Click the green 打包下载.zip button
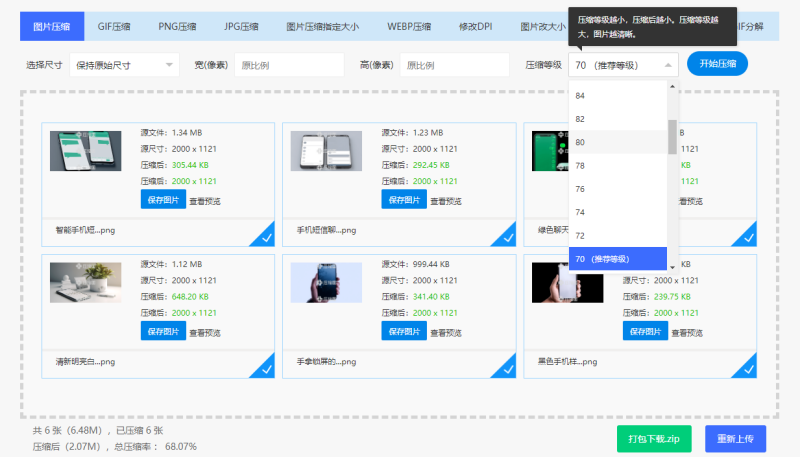 coord(654,439)
